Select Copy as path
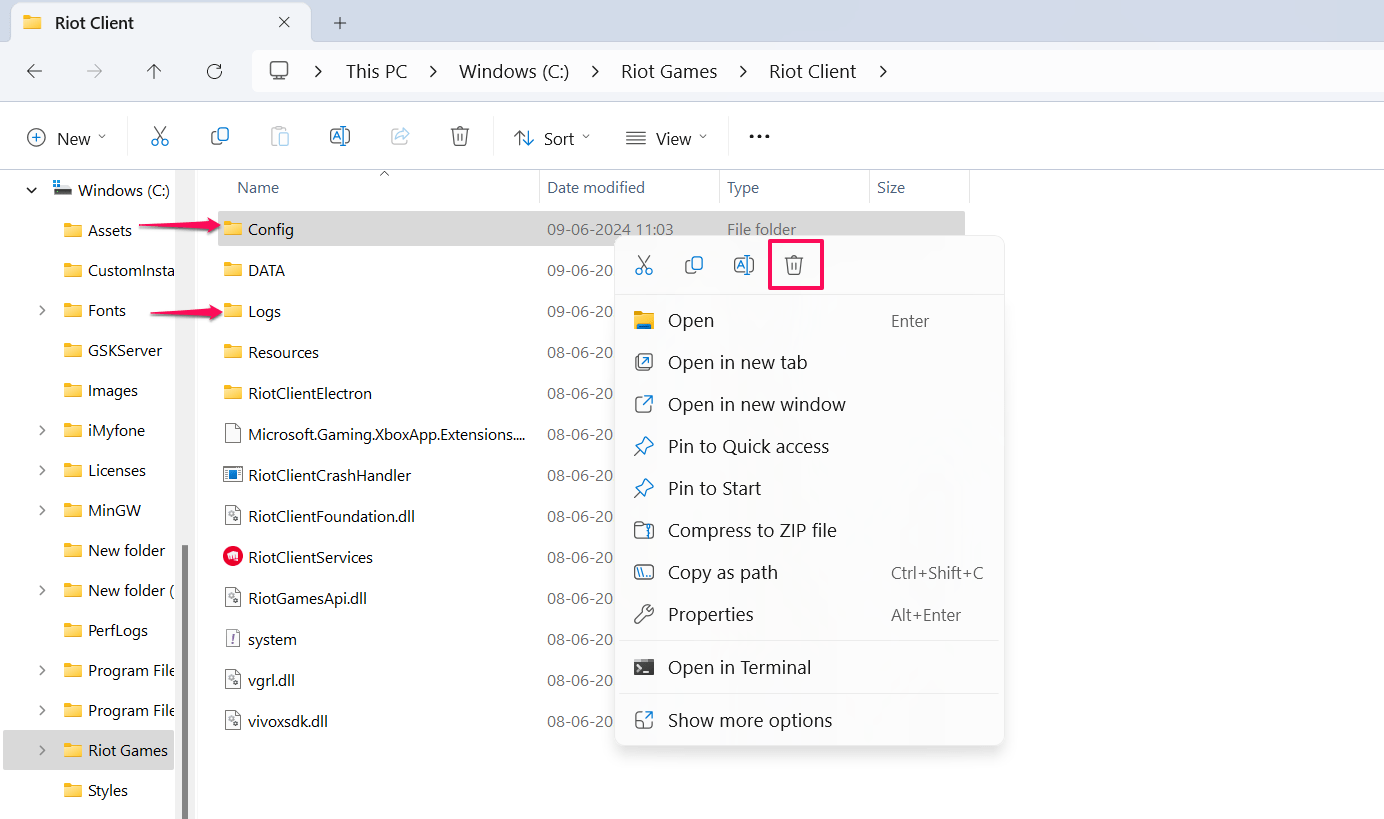The width and height of the screenshot is (1384, 819). pos(809,573)
